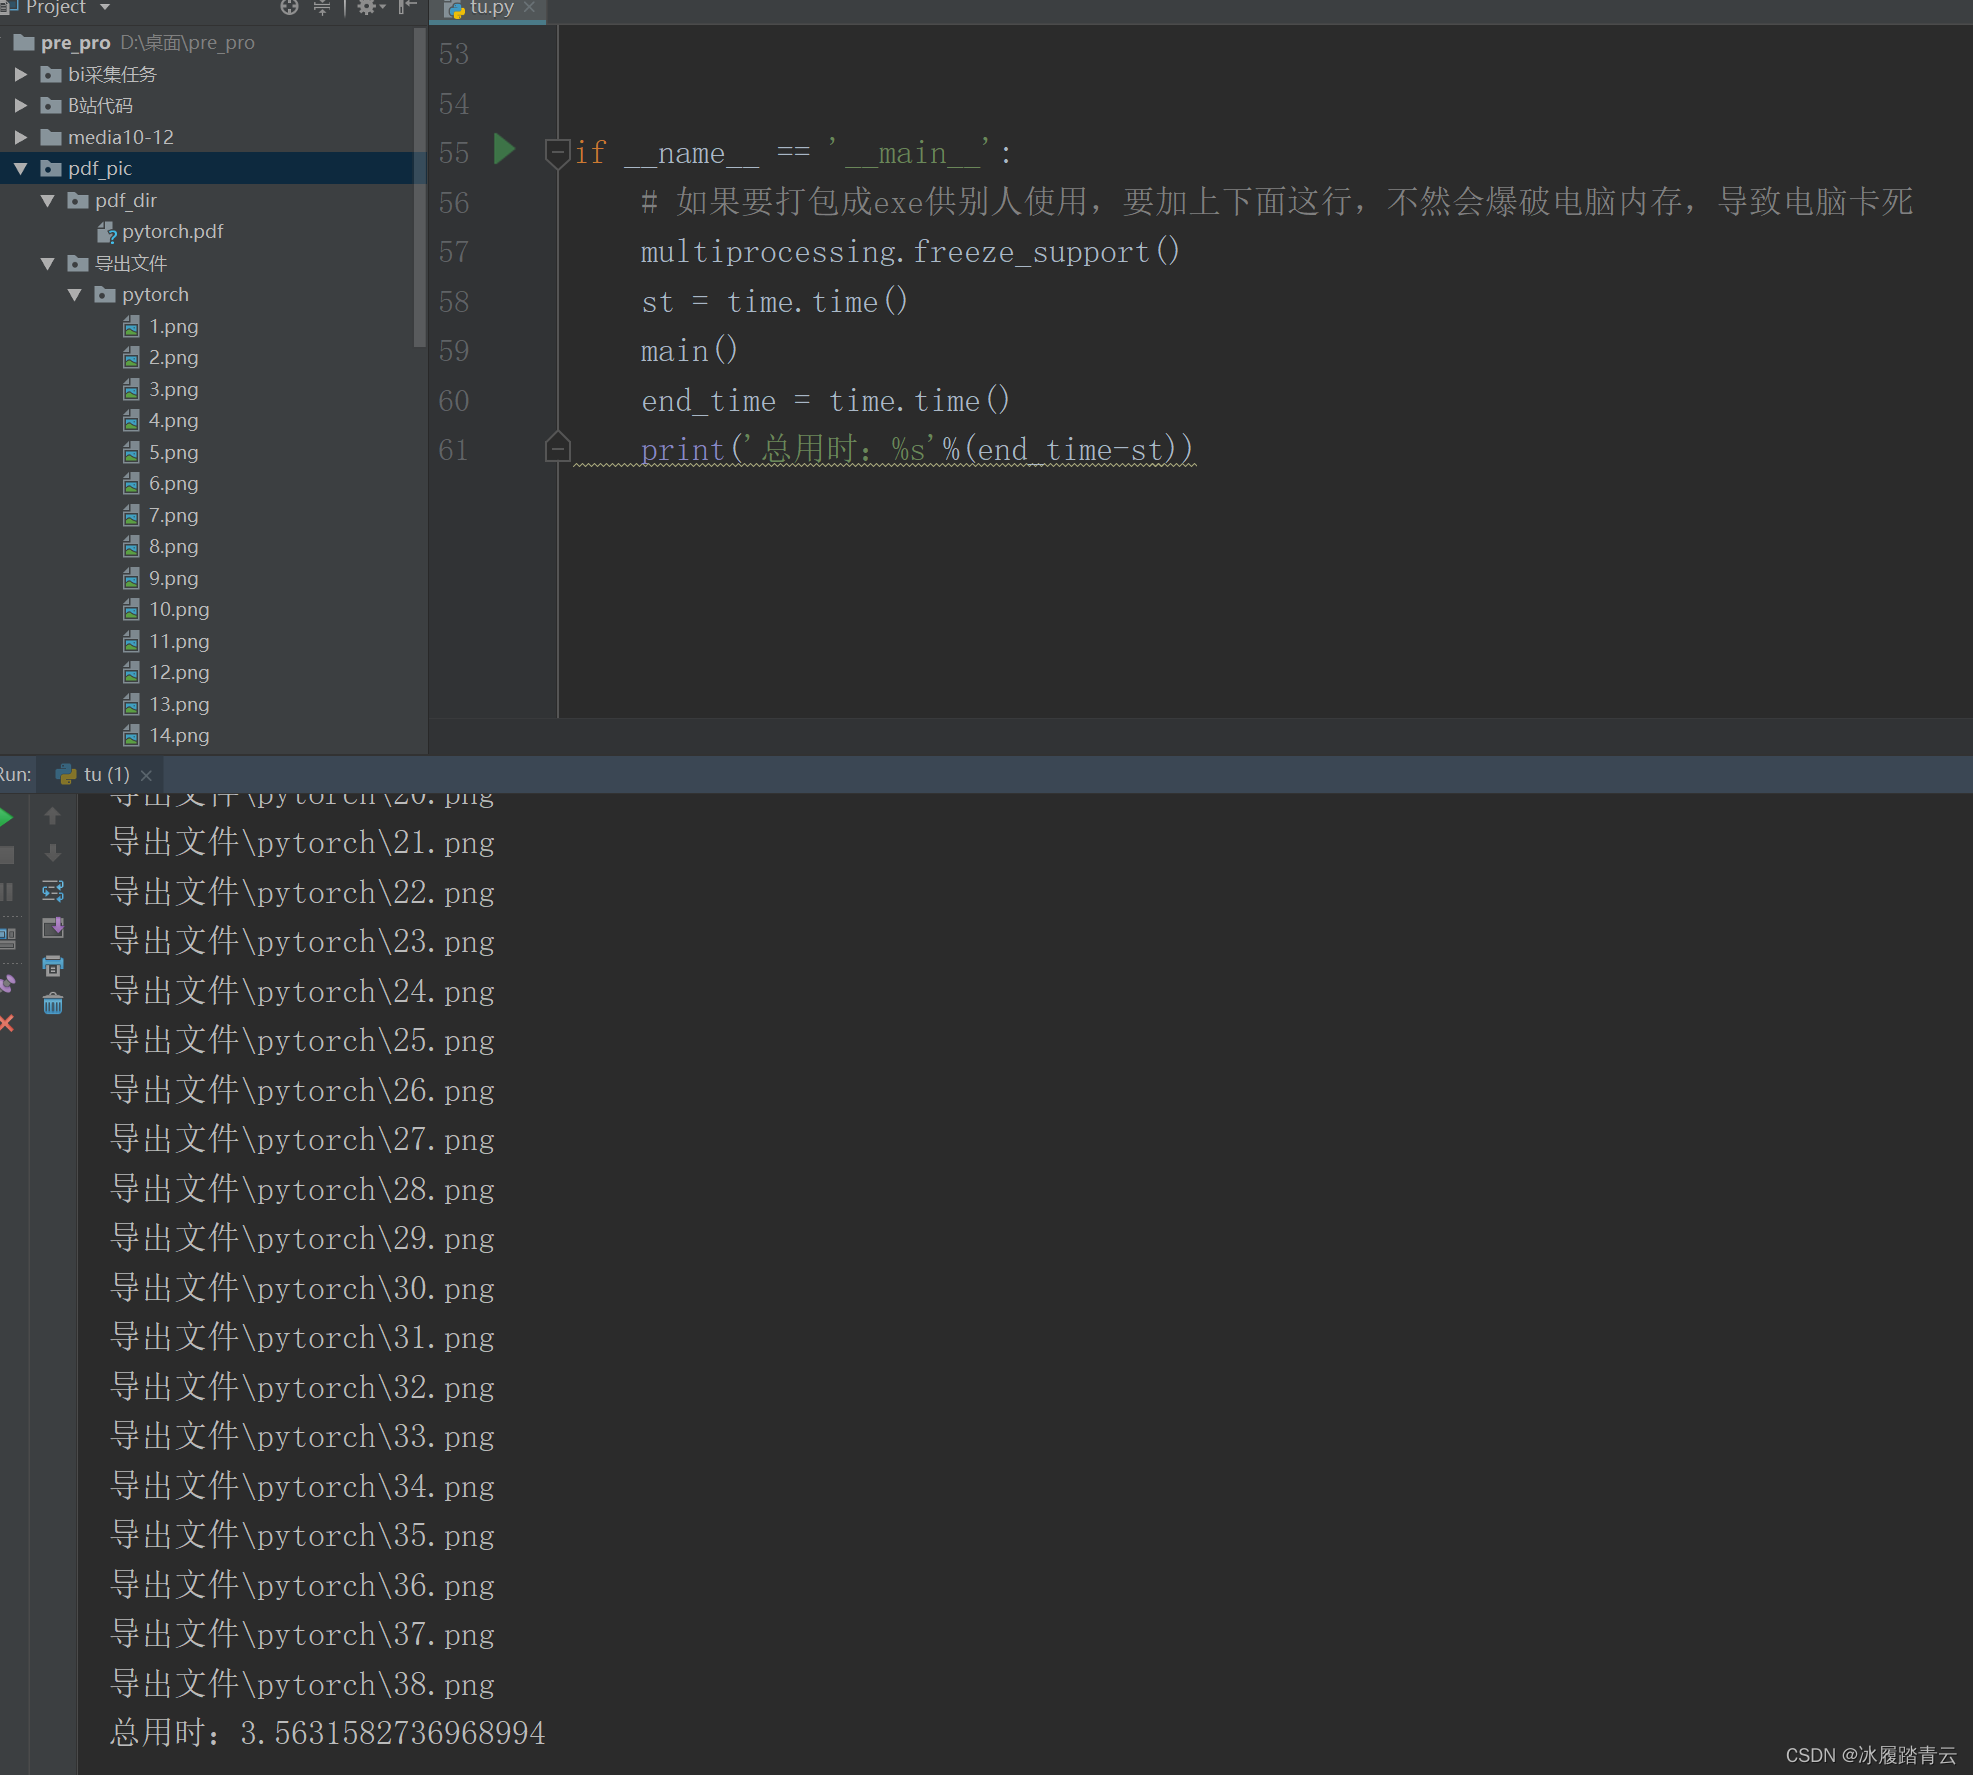Click the scroll-from-source target icon in Project panel

[289, 8]
